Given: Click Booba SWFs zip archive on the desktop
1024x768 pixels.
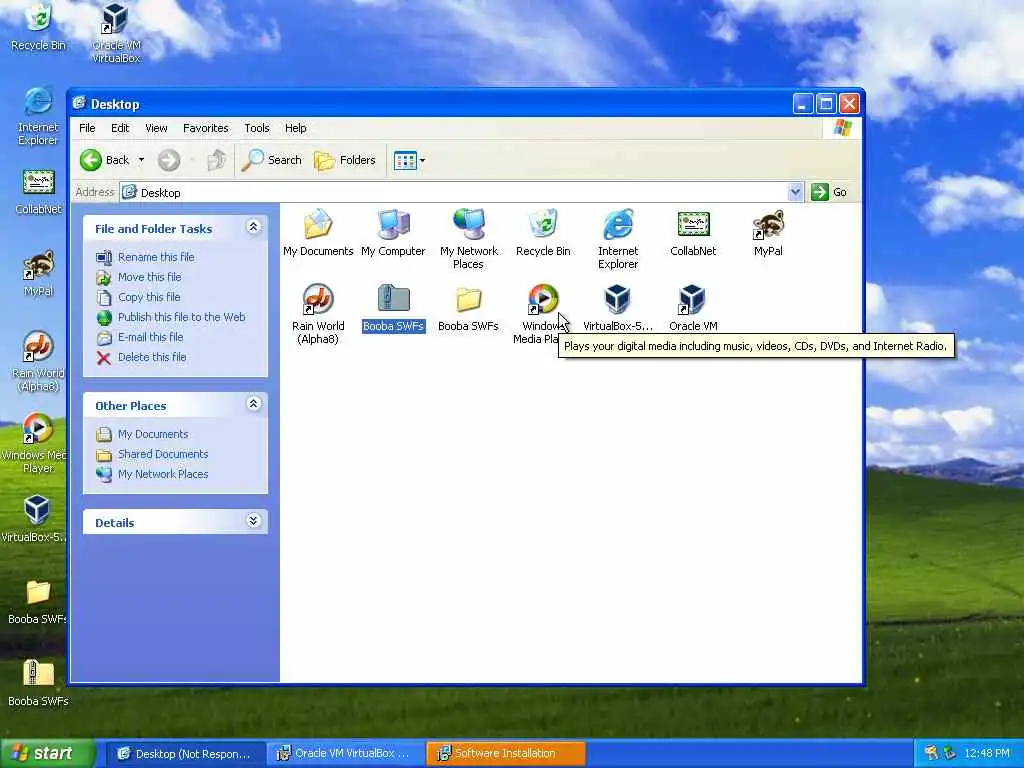Looking at the screenshot, I should (x=38, y=683).
